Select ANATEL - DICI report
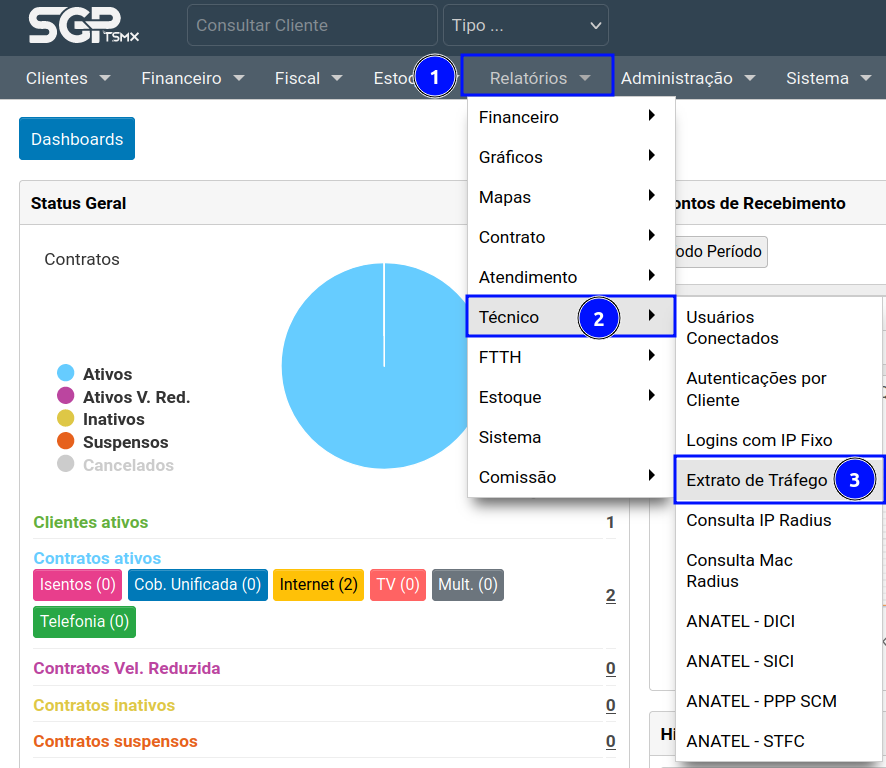 click(x=740, y=621)
